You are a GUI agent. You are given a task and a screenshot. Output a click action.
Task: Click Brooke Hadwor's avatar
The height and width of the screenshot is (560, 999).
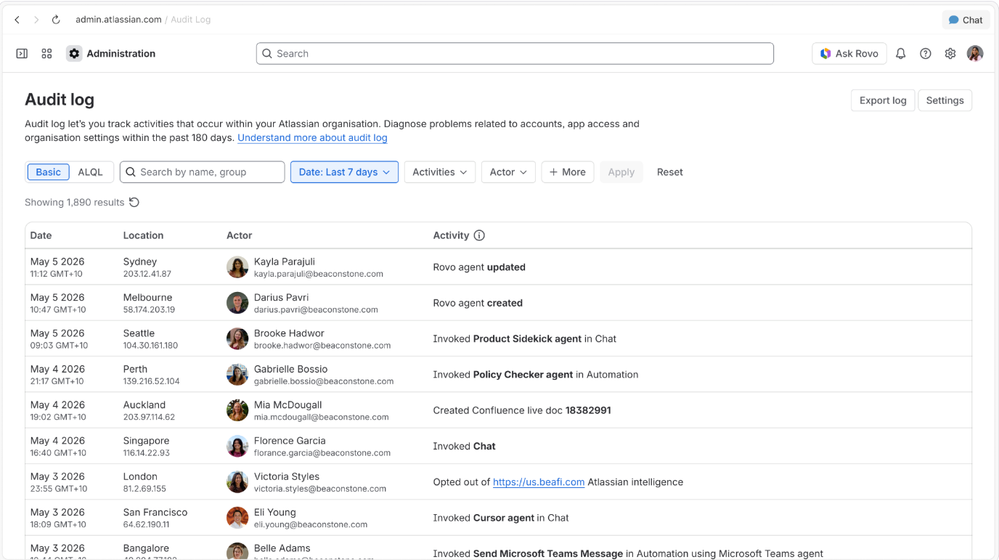237,339
